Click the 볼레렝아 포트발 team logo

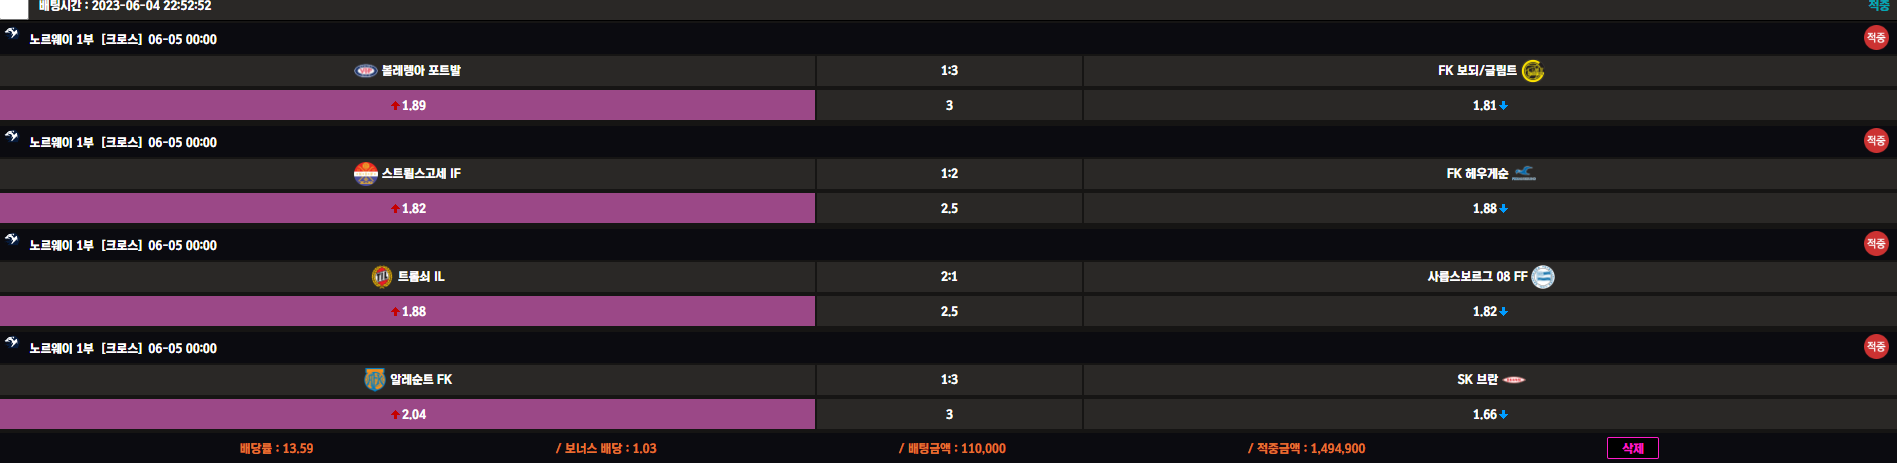coord(366,71)
